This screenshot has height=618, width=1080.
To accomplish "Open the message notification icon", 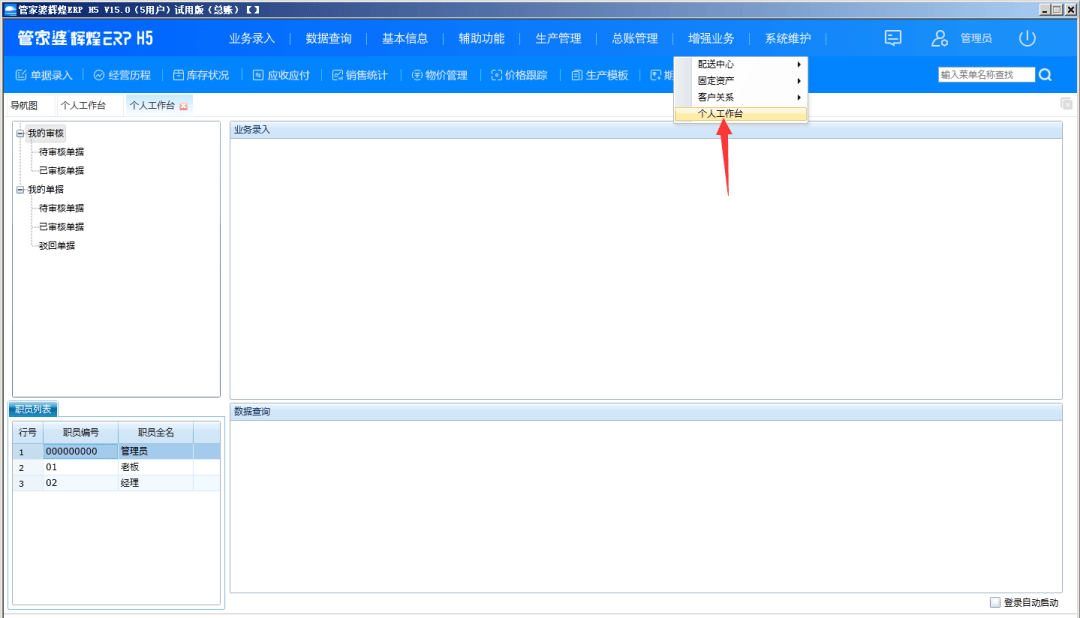I will [893, 38].
